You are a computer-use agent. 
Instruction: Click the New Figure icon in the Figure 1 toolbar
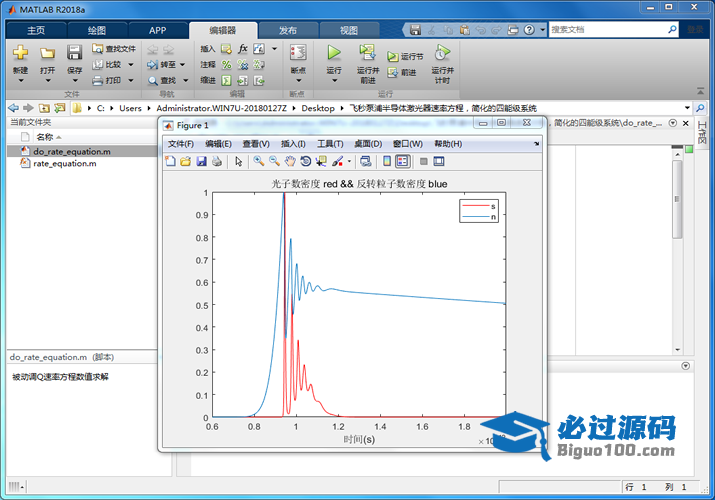171,161
